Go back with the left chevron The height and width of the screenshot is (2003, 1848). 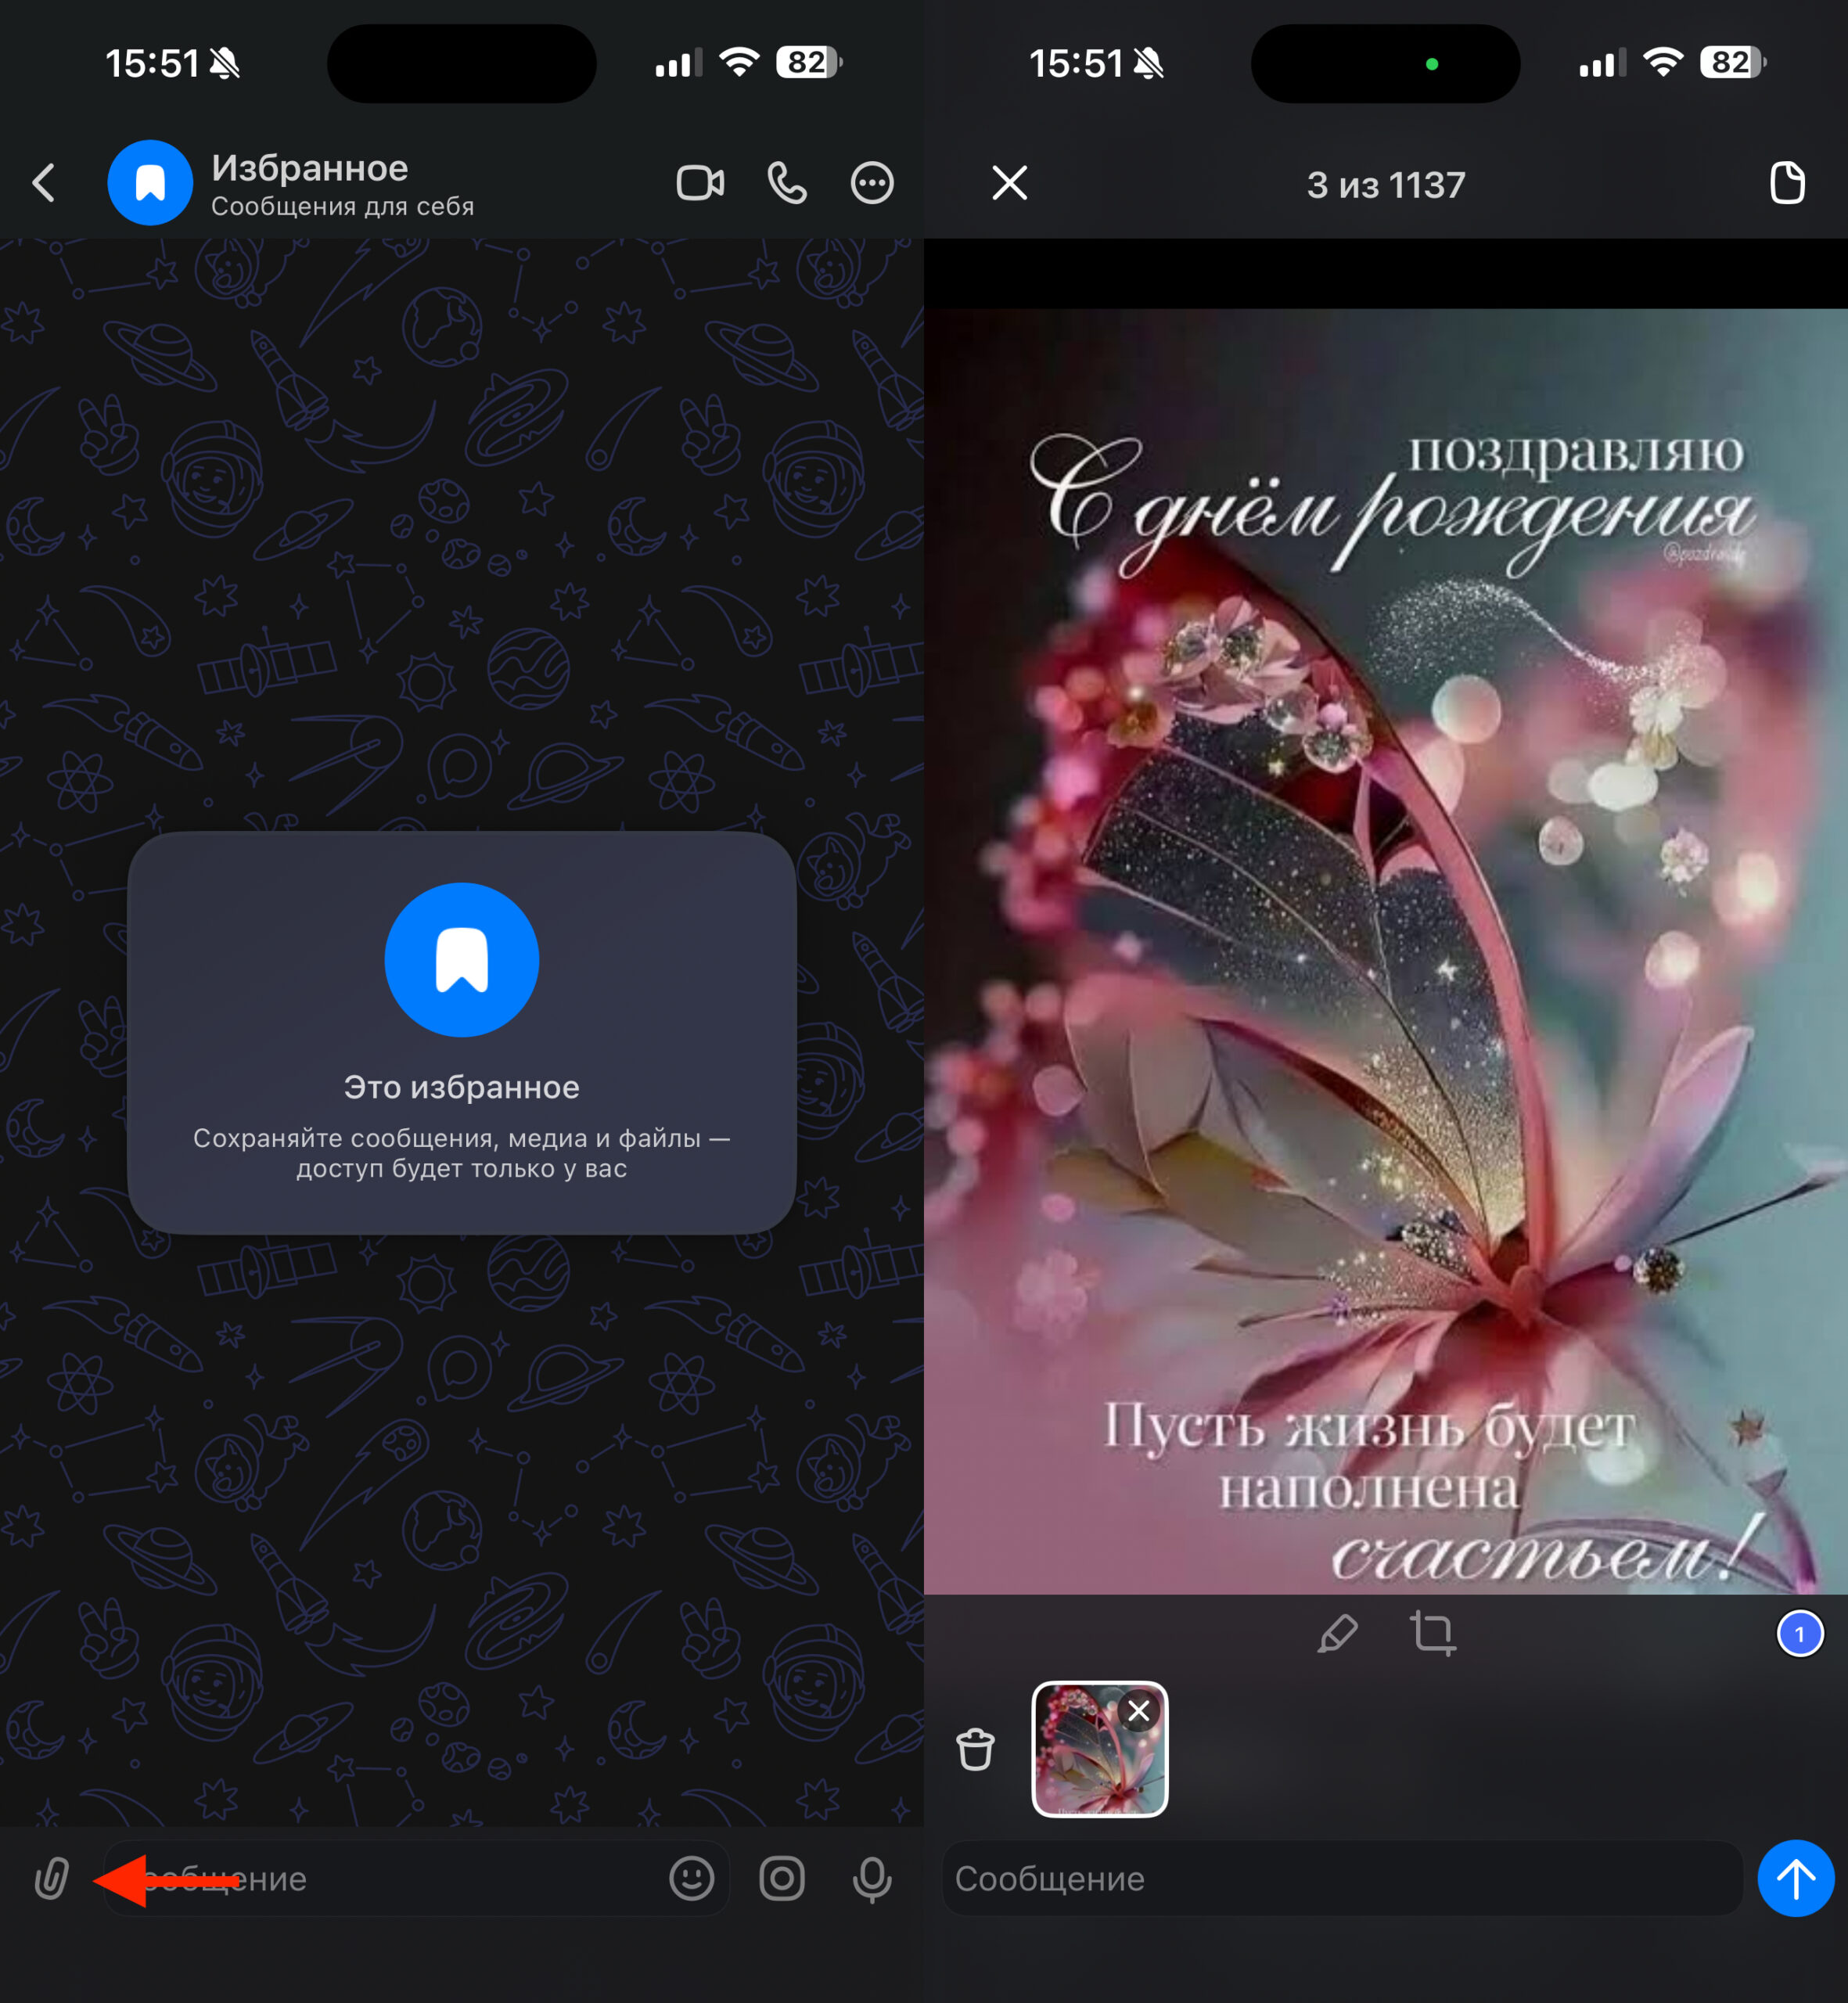(44, 183)
